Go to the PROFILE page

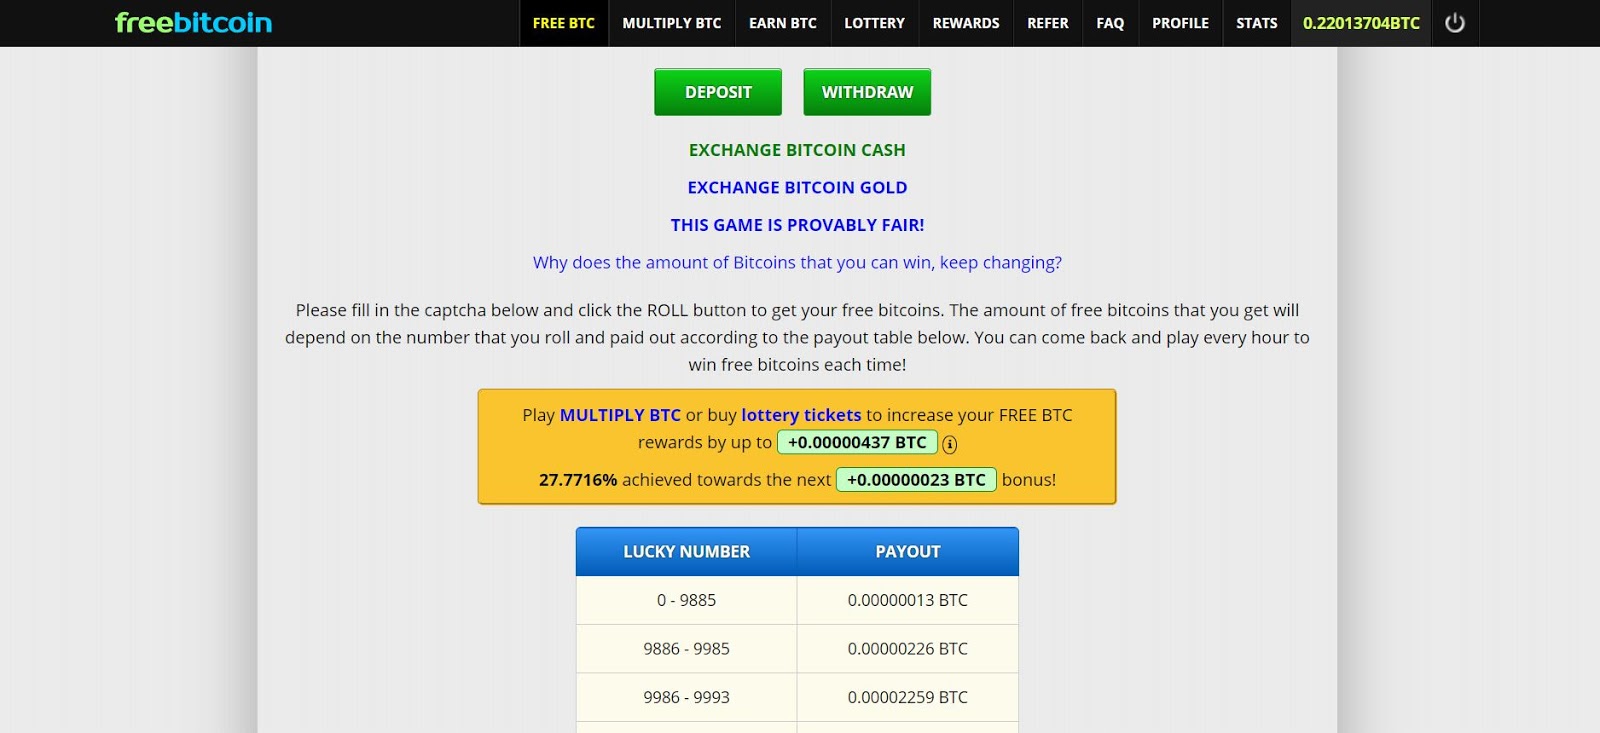(x=1180, y=23)
